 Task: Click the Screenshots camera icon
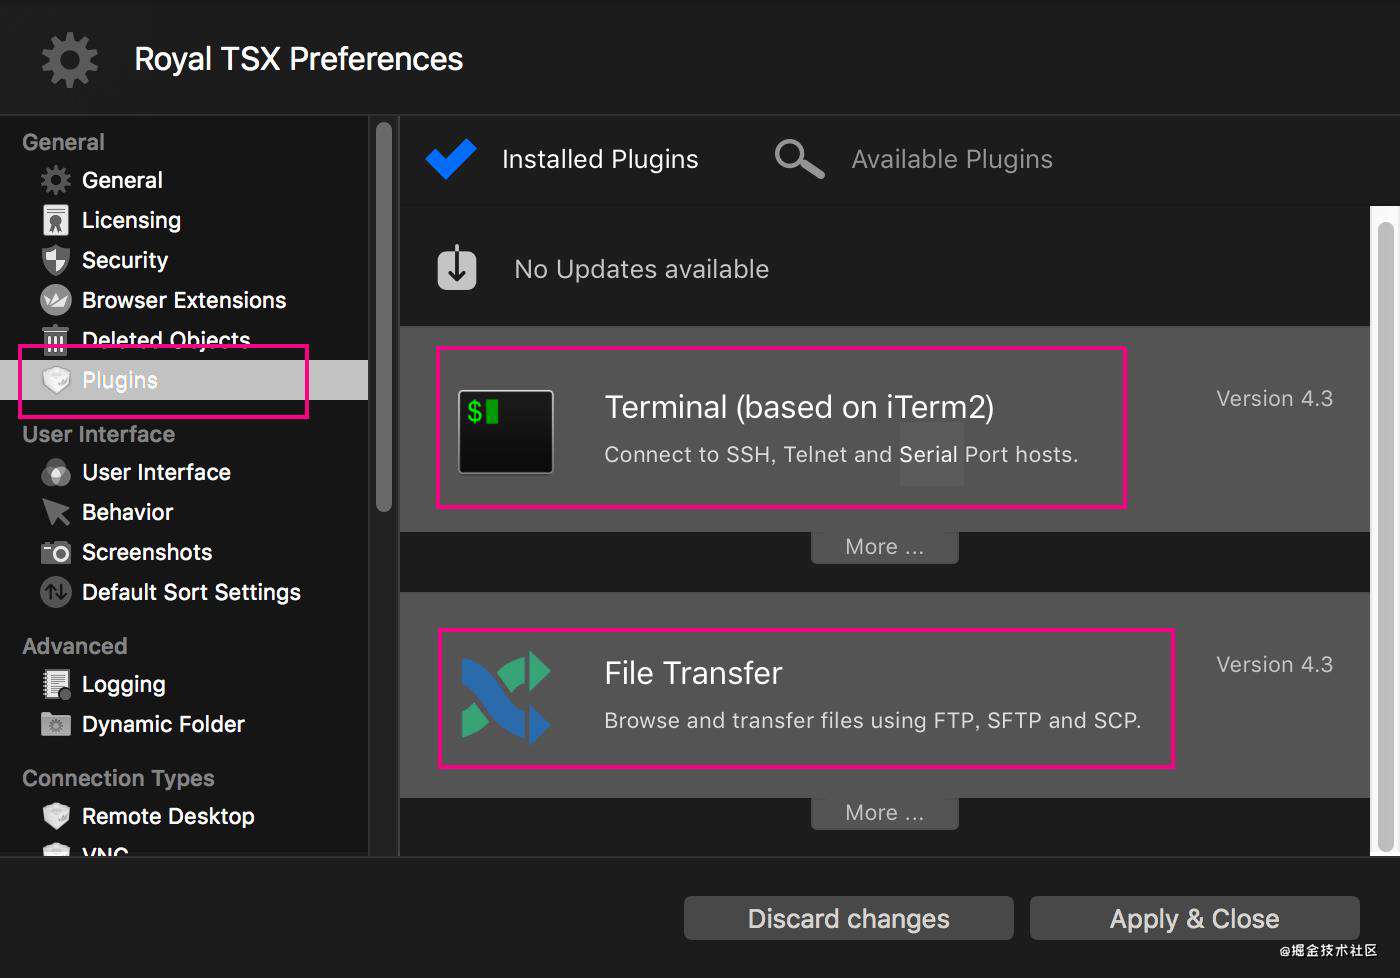56,552
